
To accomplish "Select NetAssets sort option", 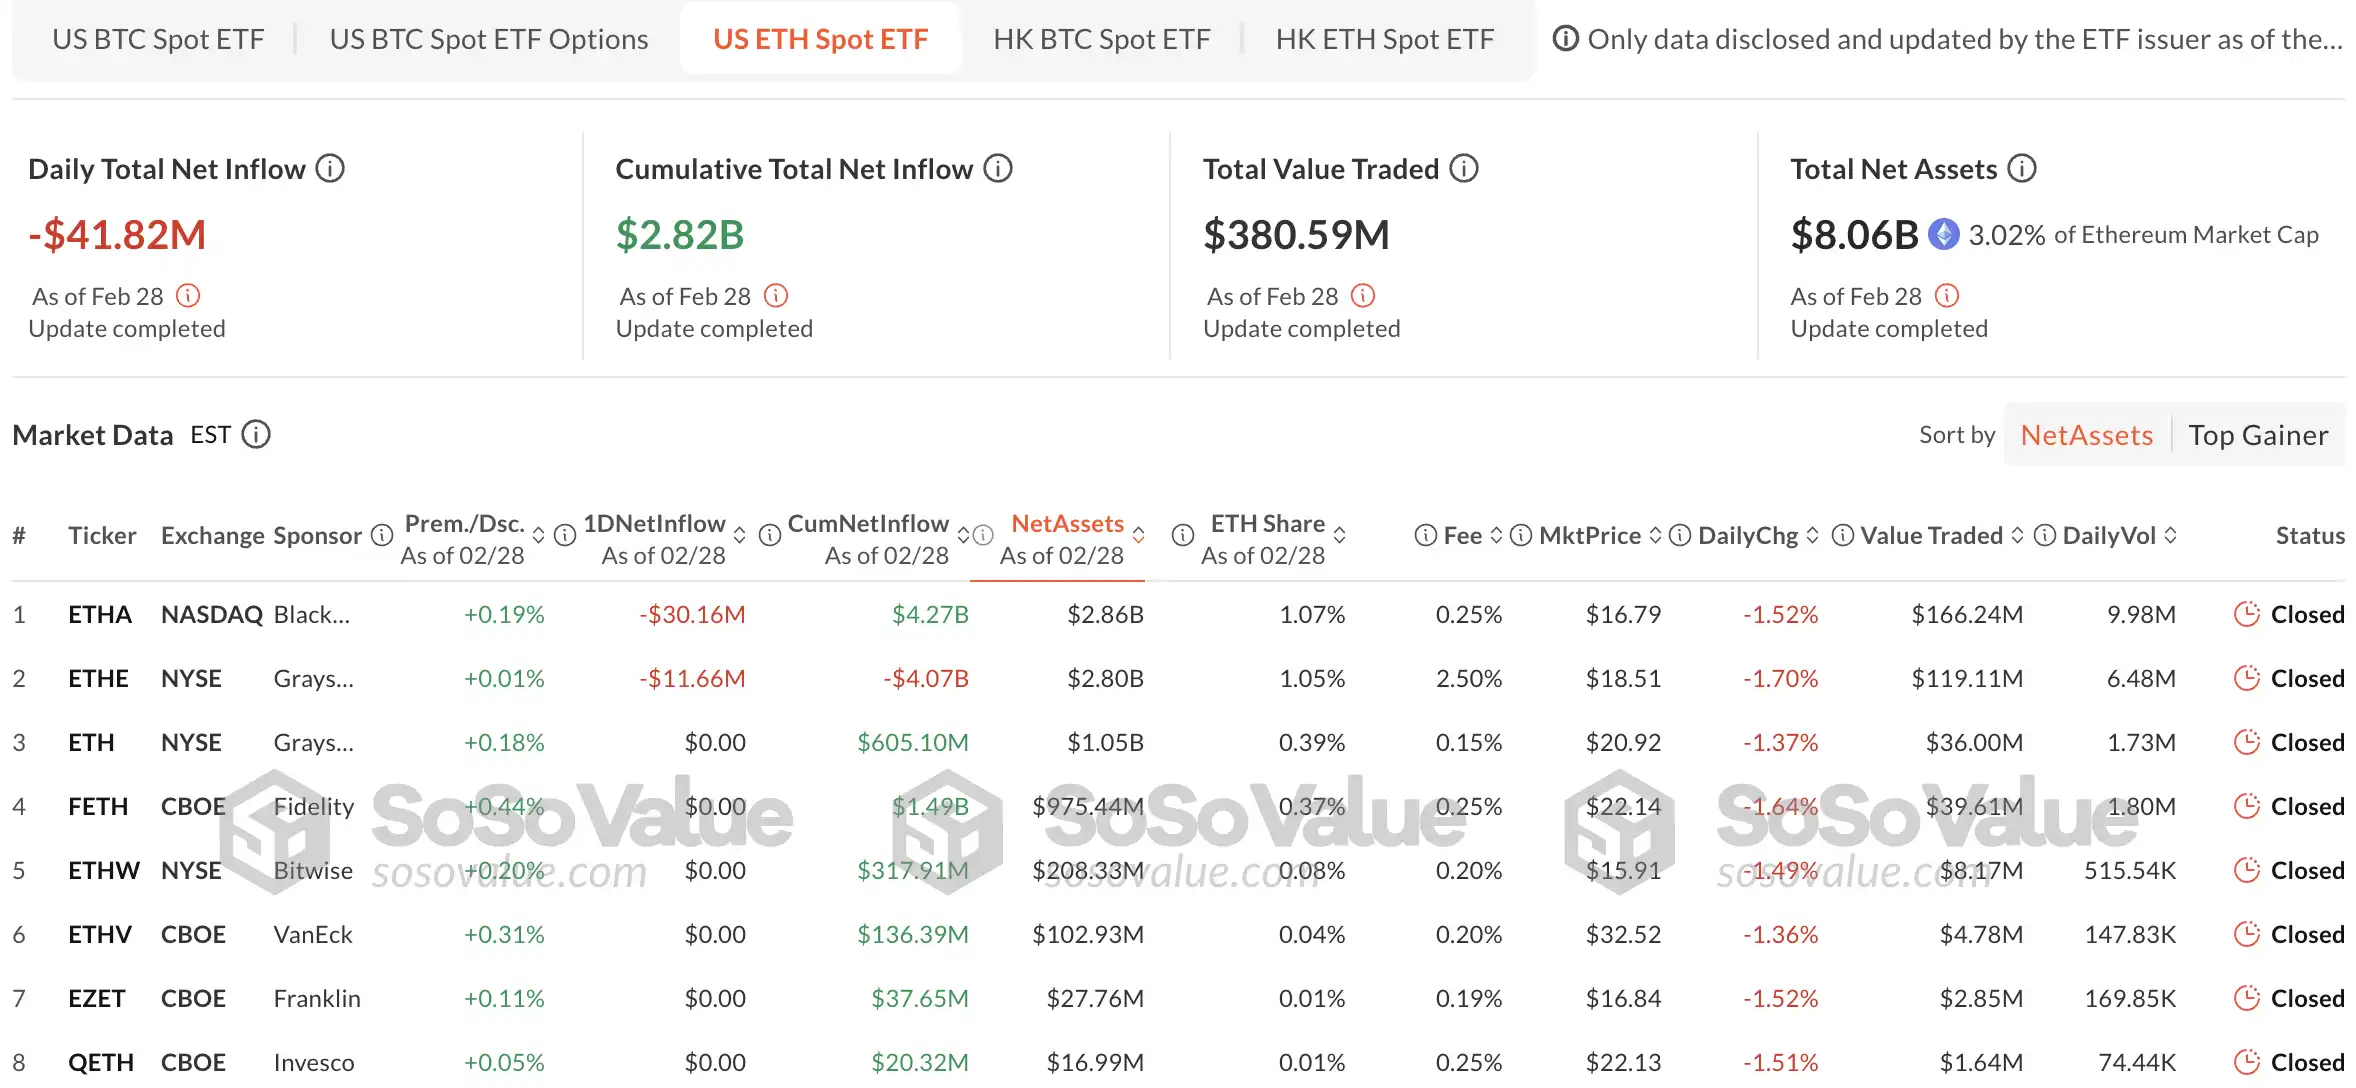I will pyautogui.click(x=2086, y=435).
